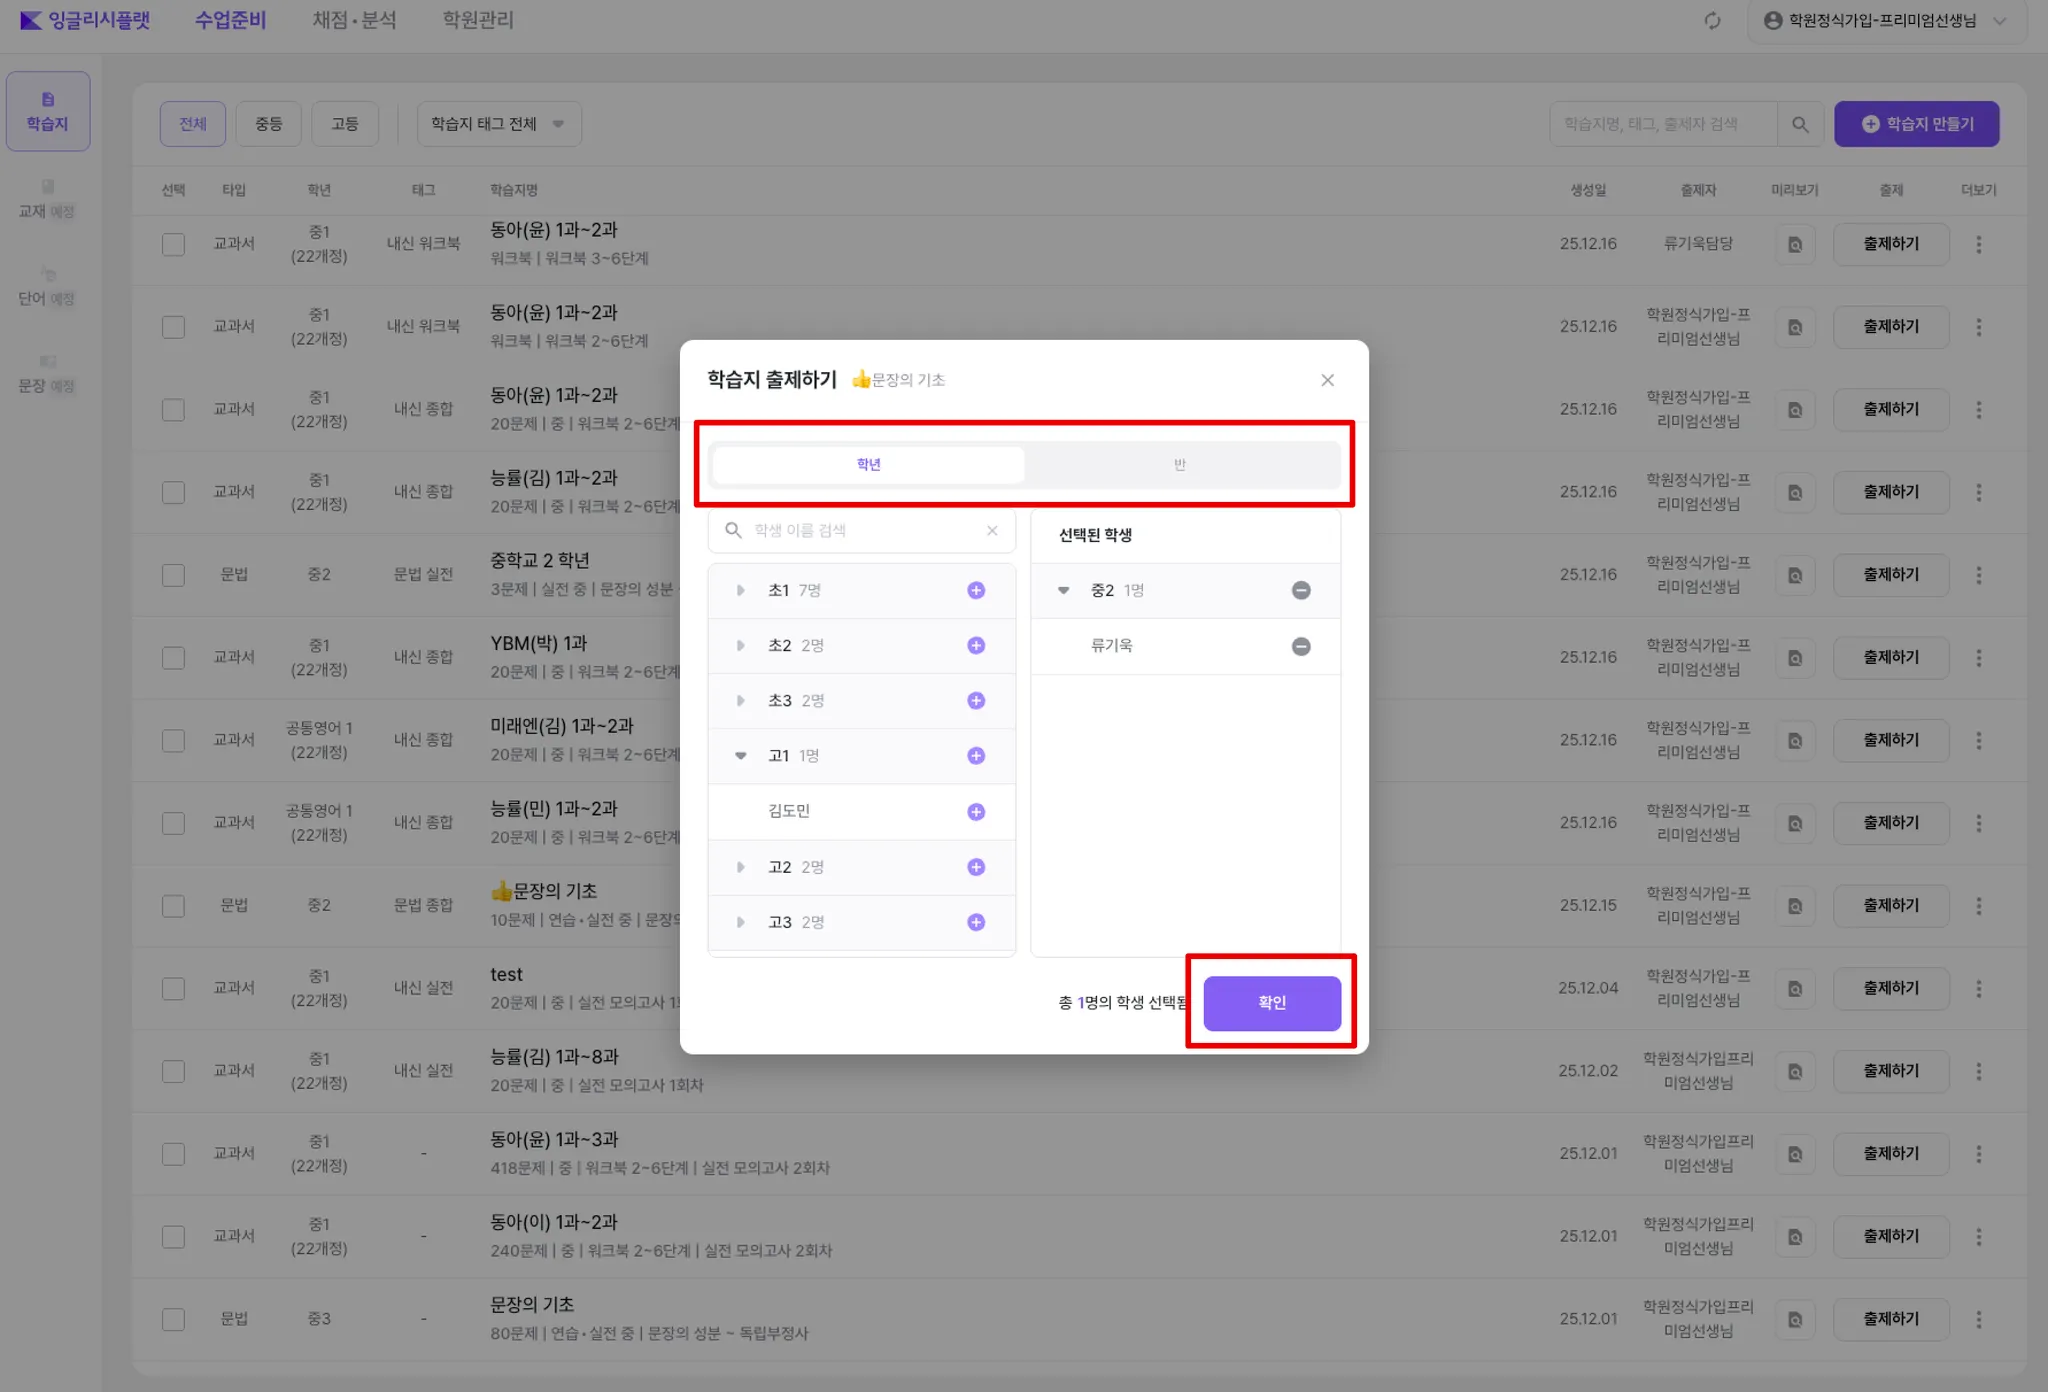Screen dimensions: 2048x1392
Task: Add 초1 grade students with plus icon
Action: [x=976, y=590]
